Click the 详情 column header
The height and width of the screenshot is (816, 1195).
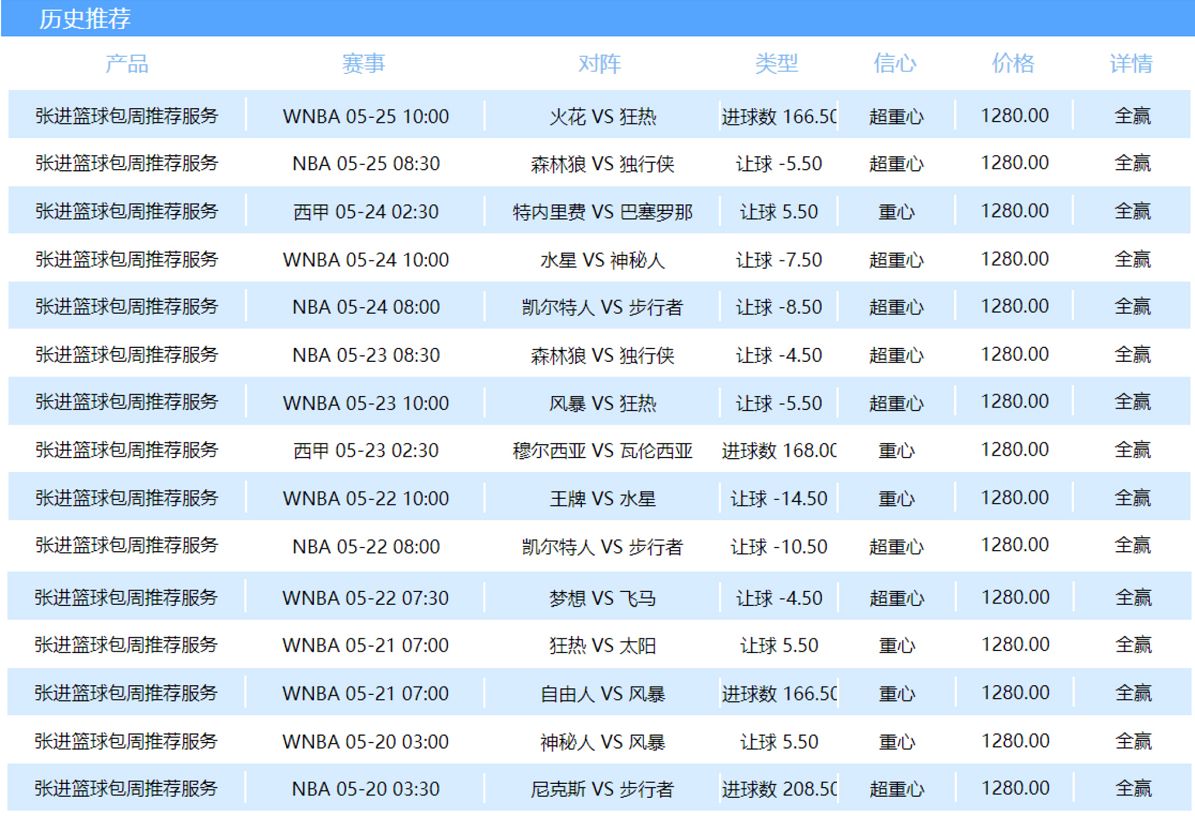[x=1131, y=63]
